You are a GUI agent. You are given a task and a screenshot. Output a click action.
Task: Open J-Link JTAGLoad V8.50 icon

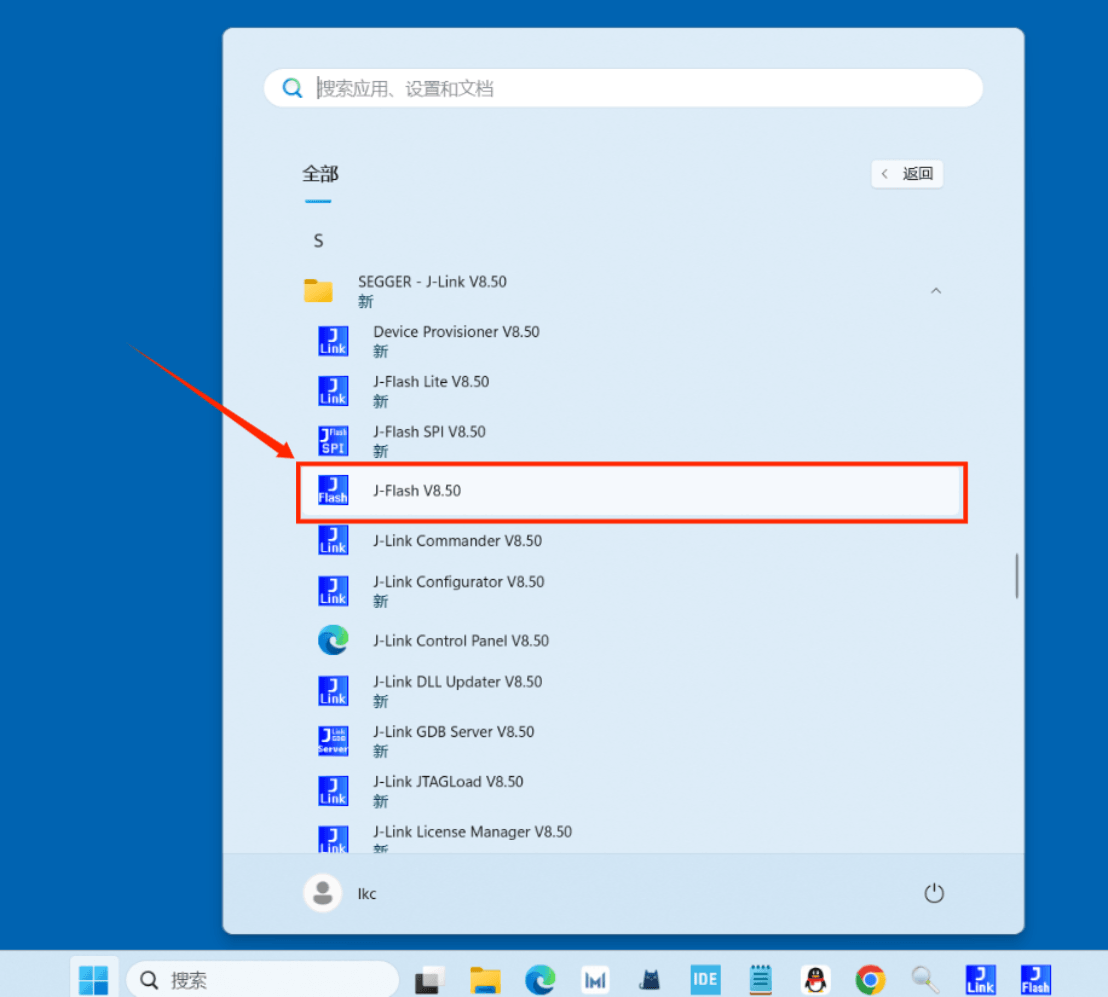click(333, 791)
